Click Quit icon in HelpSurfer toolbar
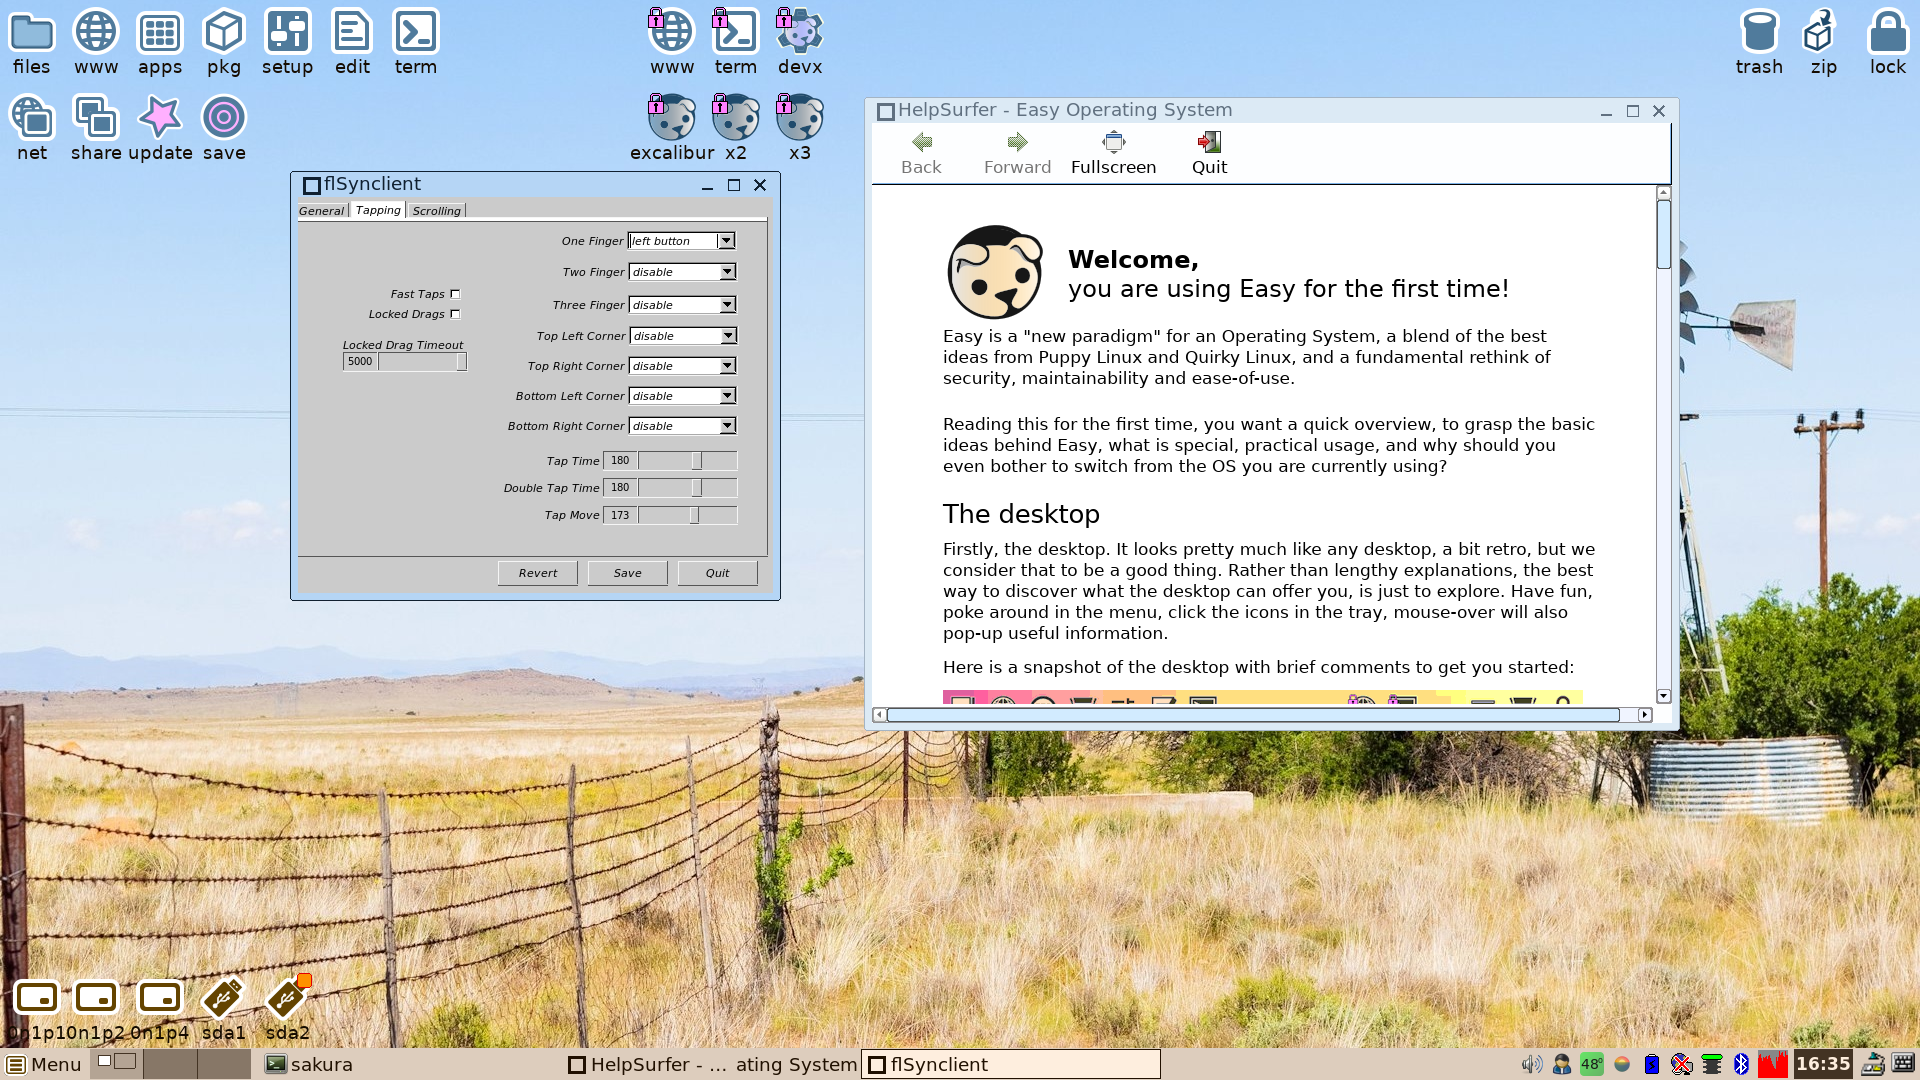 1209,153
